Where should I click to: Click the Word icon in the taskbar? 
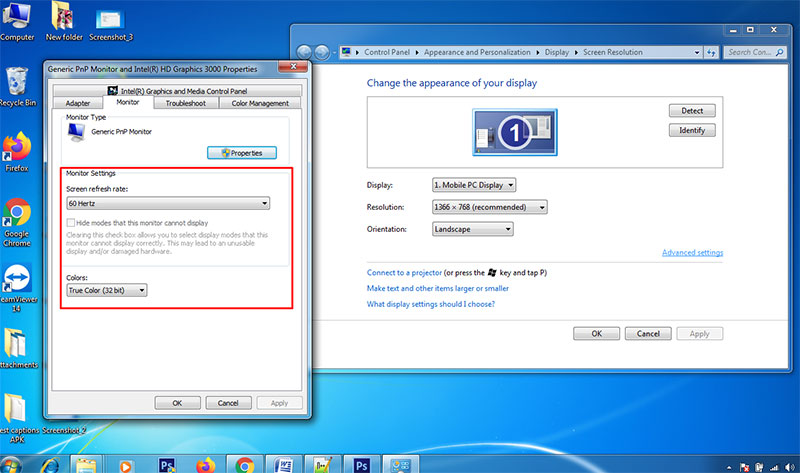tap(283, 465)
